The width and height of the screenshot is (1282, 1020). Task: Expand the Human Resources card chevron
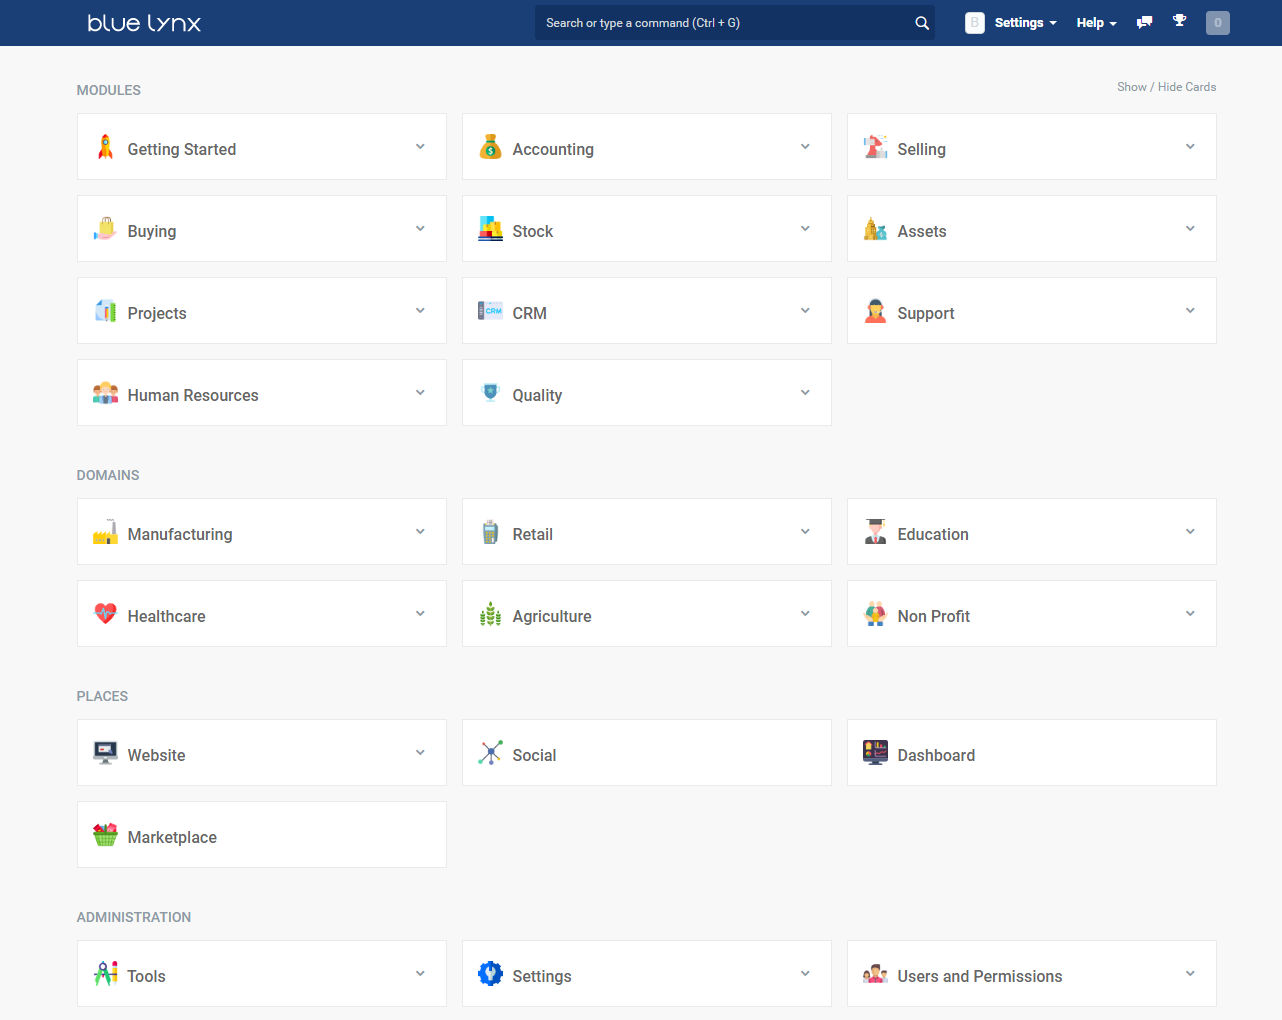pos(420,393)
